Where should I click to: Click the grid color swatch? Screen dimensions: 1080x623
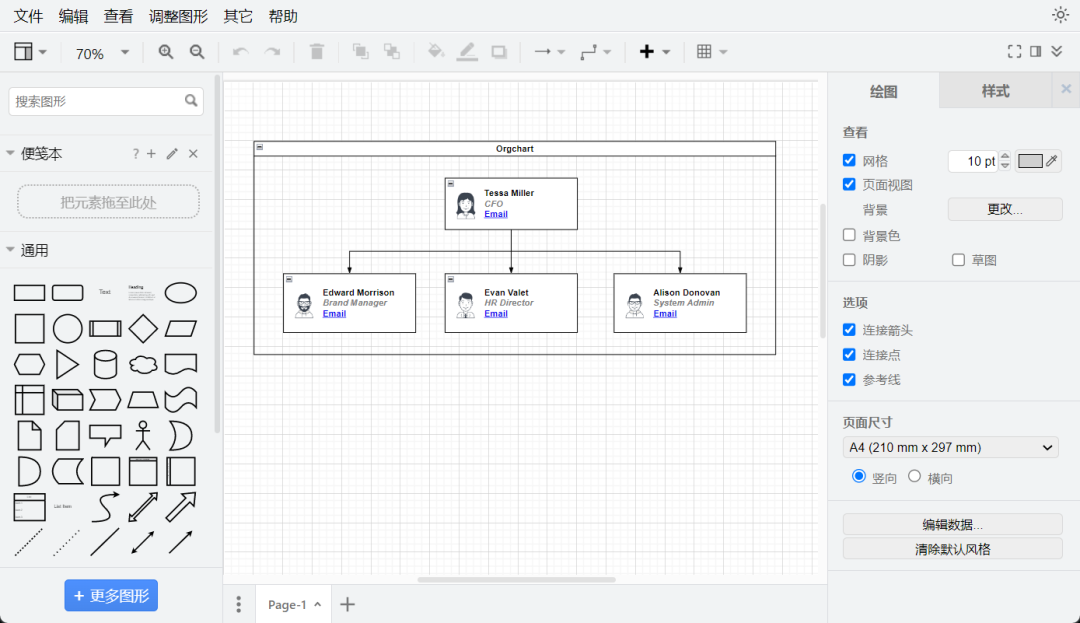pos(1030,161)
